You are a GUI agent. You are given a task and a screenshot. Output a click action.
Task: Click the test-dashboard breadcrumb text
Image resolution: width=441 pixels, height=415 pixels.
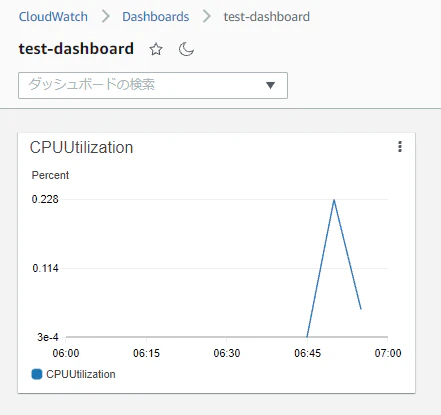(x=267, y=17)
